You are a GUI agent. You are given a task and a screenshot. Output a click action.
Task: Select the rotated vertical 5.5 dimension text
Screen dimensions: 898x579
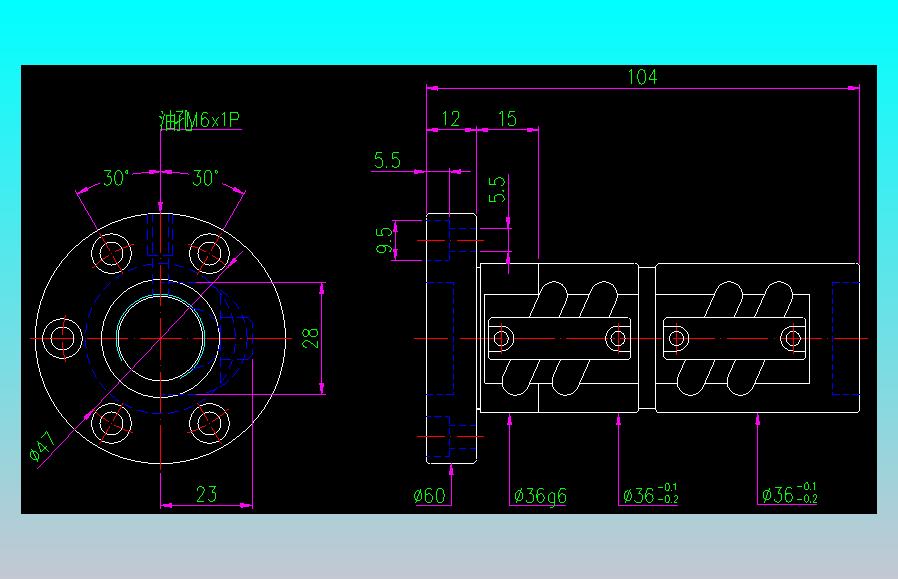click(x=497, y=189)
